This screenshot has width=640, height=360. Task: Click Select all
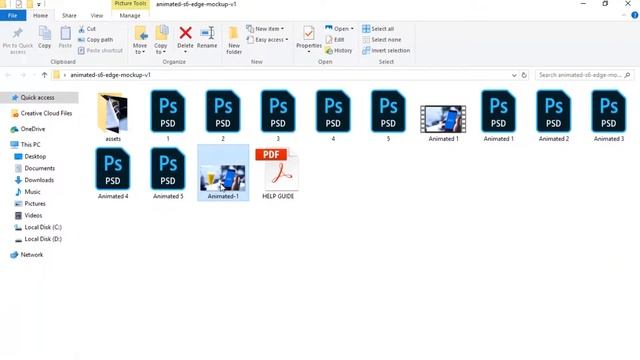(378, 29)
